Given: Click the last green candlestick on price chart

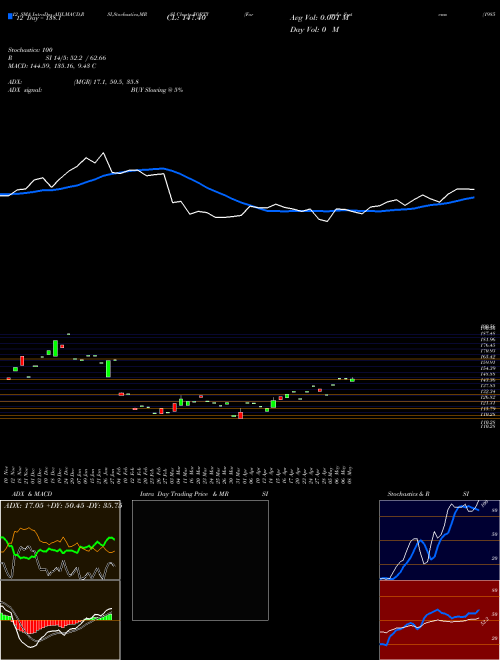Looking at the screenshot, I should coord(352,380).
